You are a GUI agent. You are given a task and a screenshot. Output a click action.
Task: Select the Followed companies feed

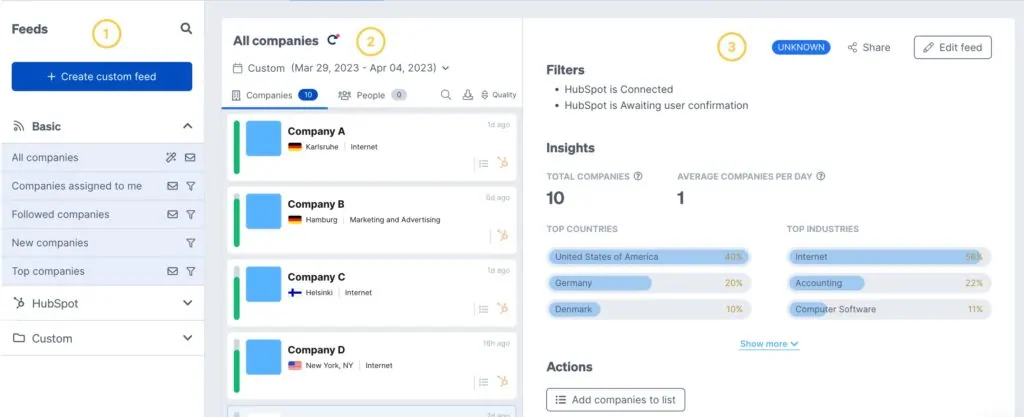[102, 214]
